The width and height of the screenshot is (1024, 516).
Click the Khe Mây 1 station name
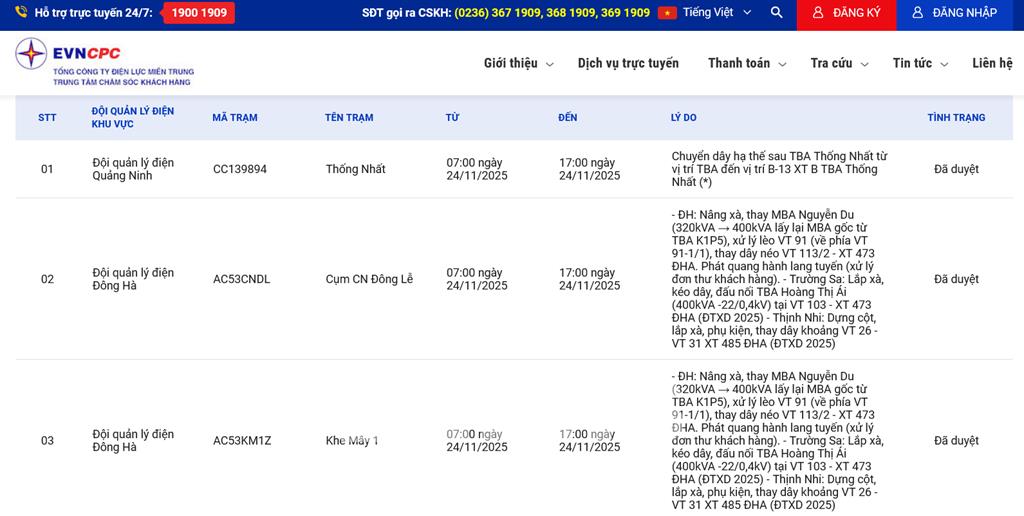coord(352,441)
